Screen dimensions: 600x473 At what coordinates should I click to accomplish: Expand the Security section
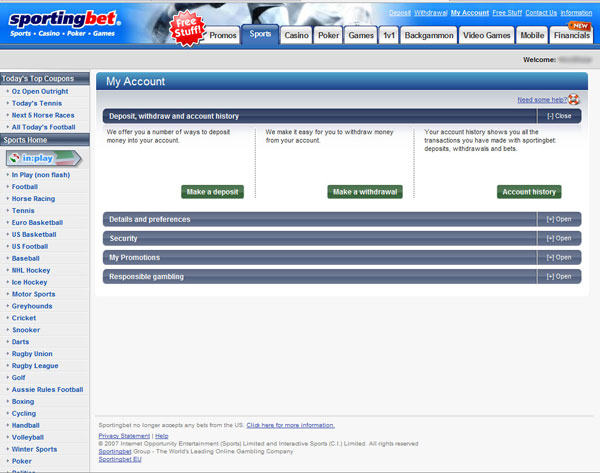tap(559, 238)
